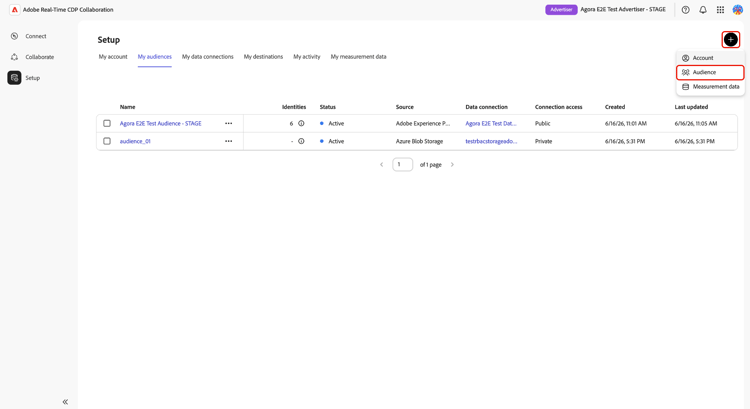Click the Connection access column header
Image resolution: width=750 pixels, height=409 pixels.
558,107
